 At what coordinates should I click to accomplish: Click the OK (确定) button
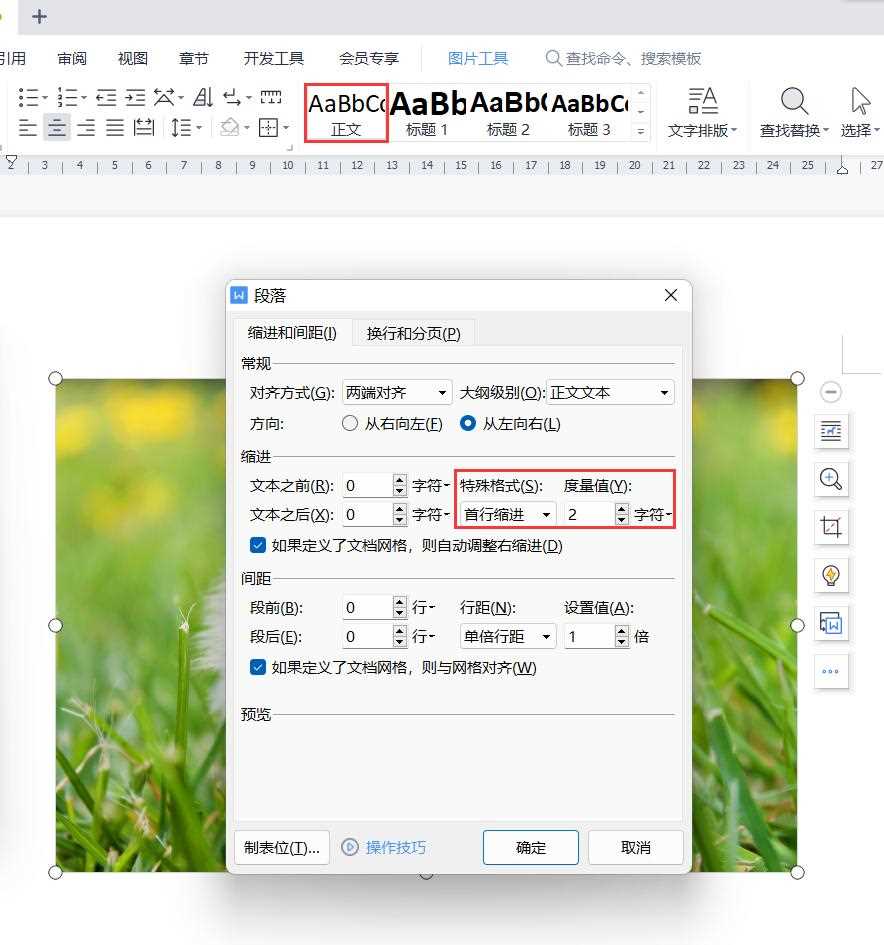click(x=530, y=847)
